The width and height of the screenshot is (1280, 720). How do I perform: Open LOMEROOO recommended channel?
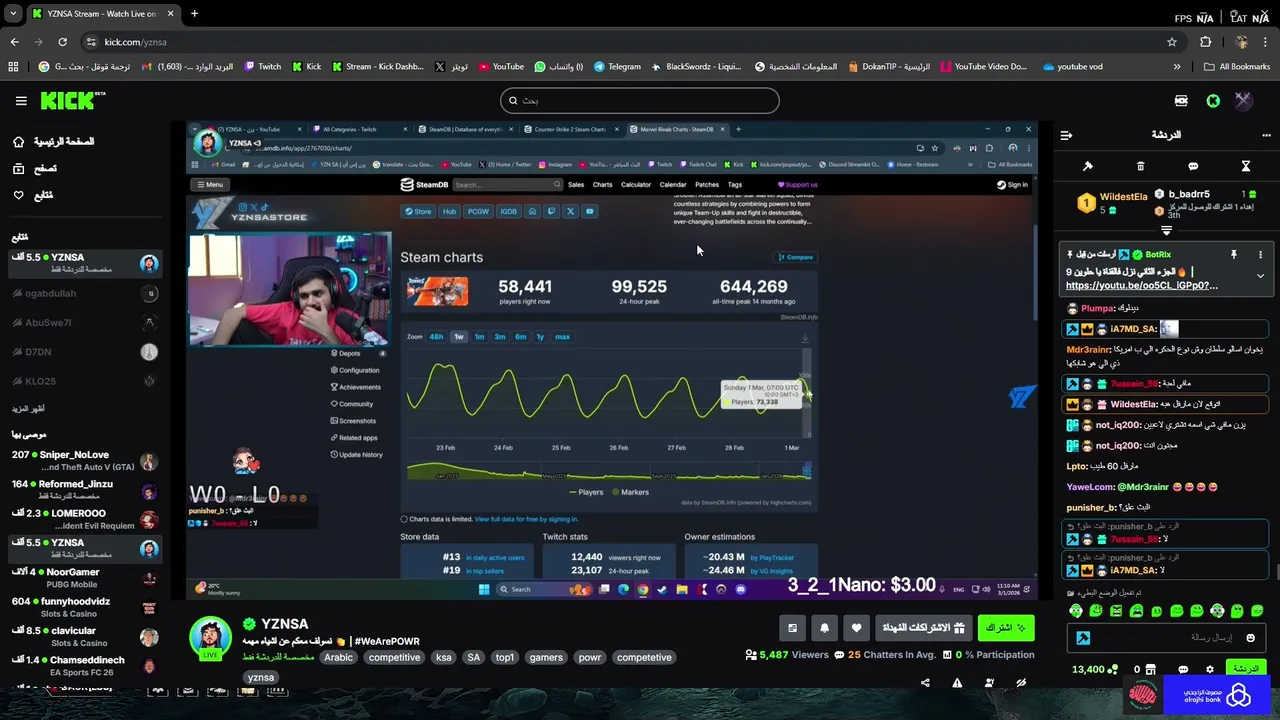click(85, 520)
